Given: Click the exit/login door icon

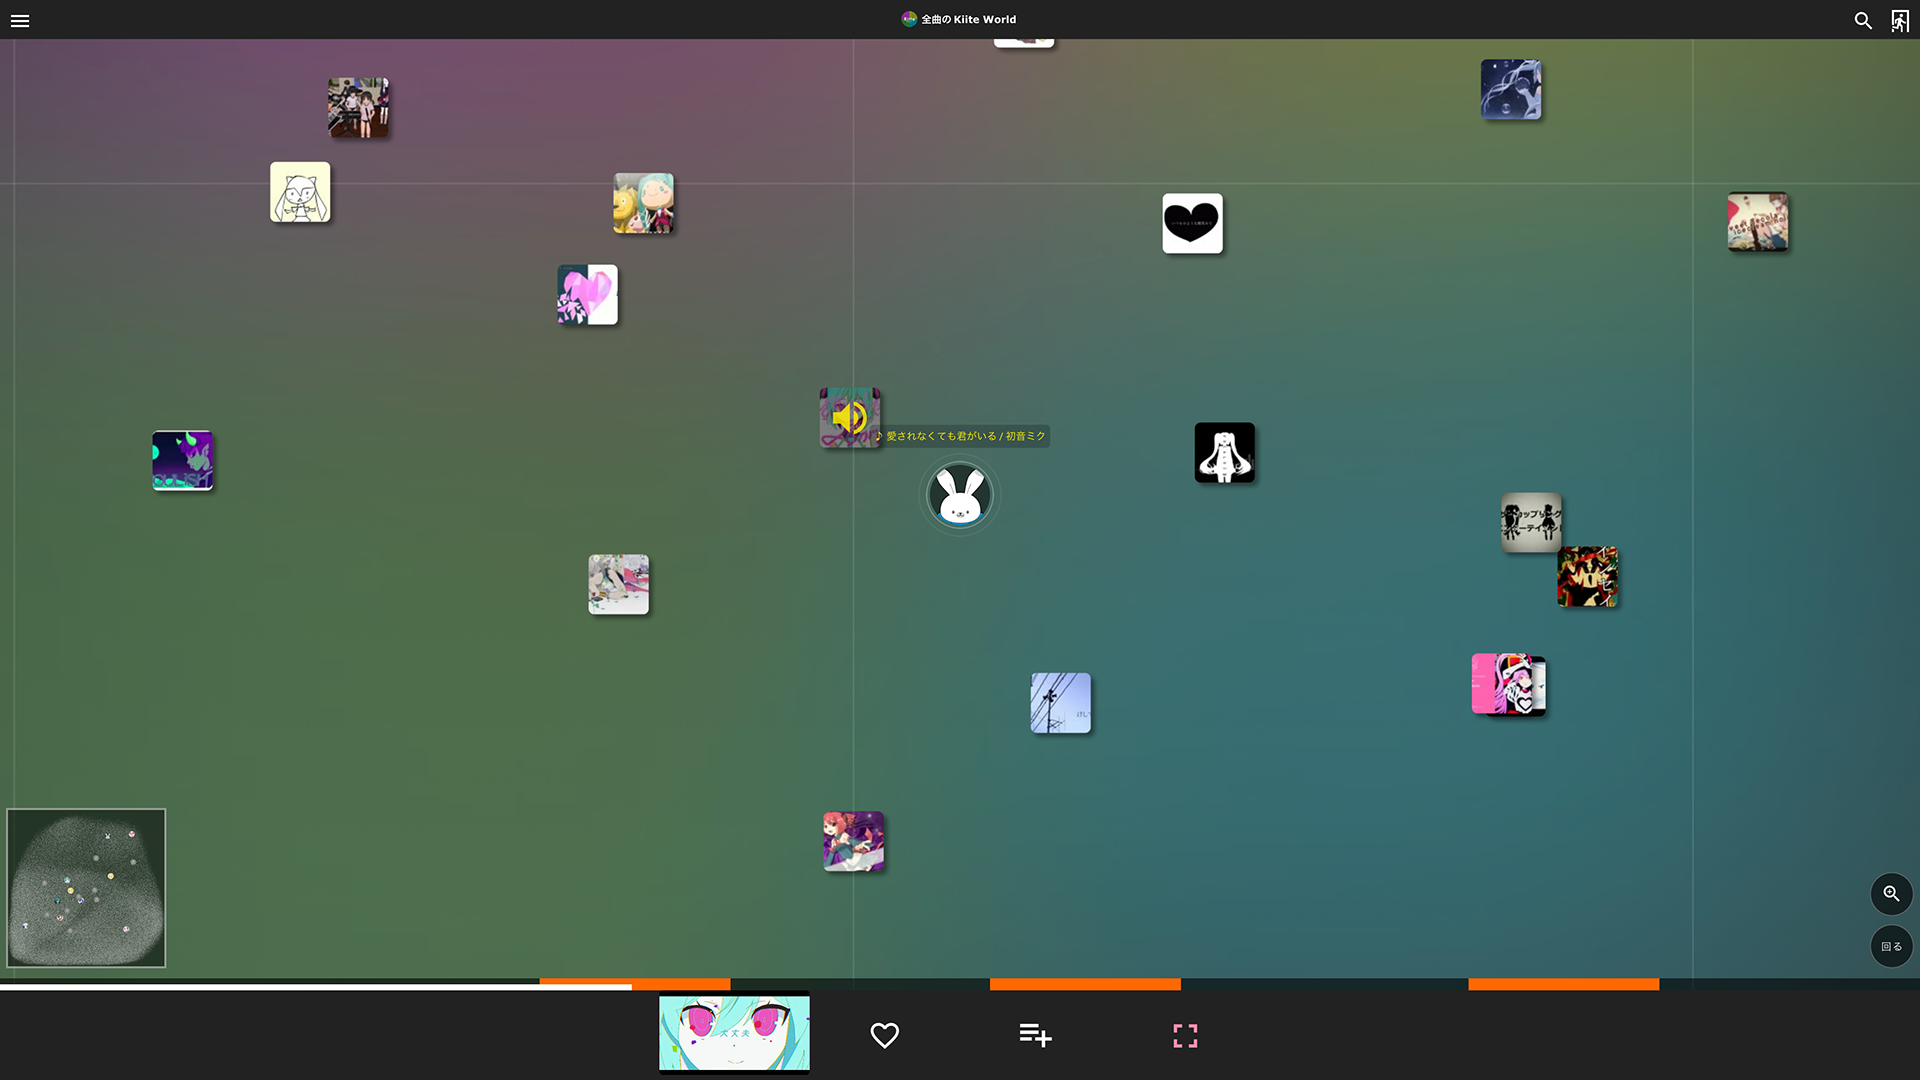Looking at the screenshot, I should [x=1900, y=20].
